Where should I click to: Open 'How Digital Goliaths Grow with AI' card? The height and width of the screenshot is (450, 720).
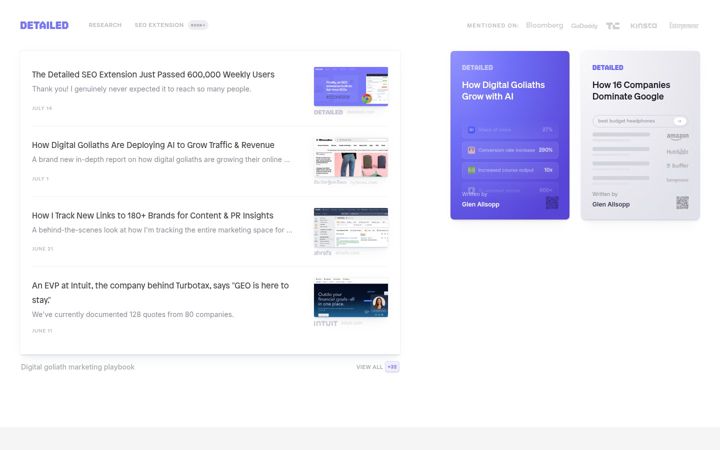[510, 135]
